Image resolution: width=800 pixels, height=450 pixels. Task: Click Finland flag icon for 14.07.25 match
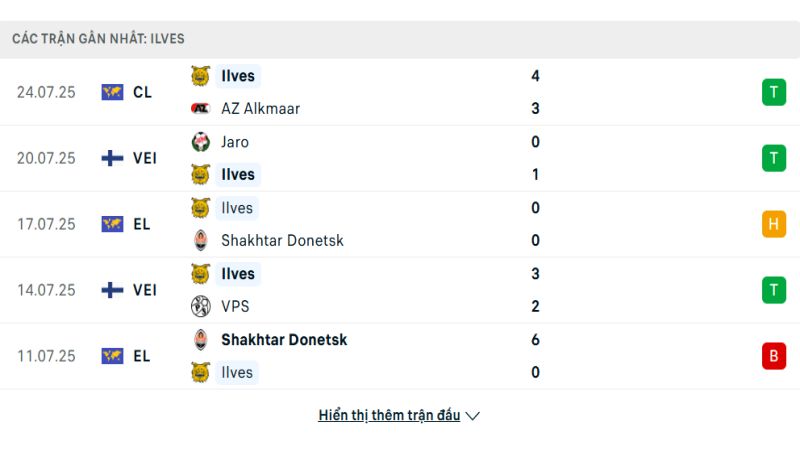(112, 290)
